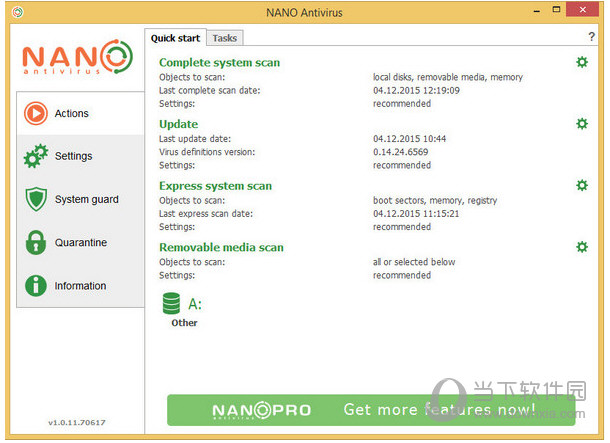Close the NANO Antivirus window
The width and height of the screenshot is (610, 443).
[x=582, y=10]
